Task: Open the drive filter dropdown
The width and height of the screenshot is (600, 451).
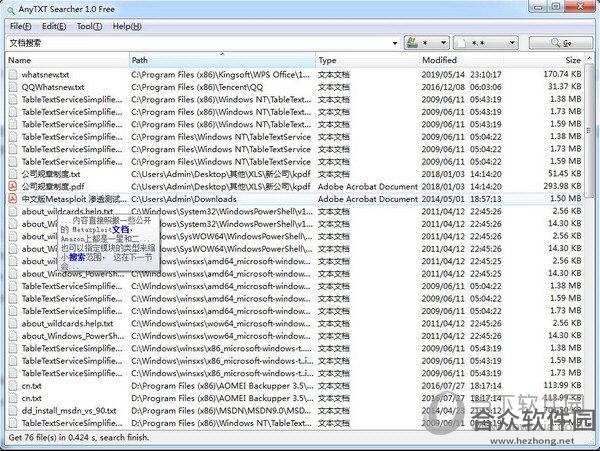Action: (x=426, y=43)
